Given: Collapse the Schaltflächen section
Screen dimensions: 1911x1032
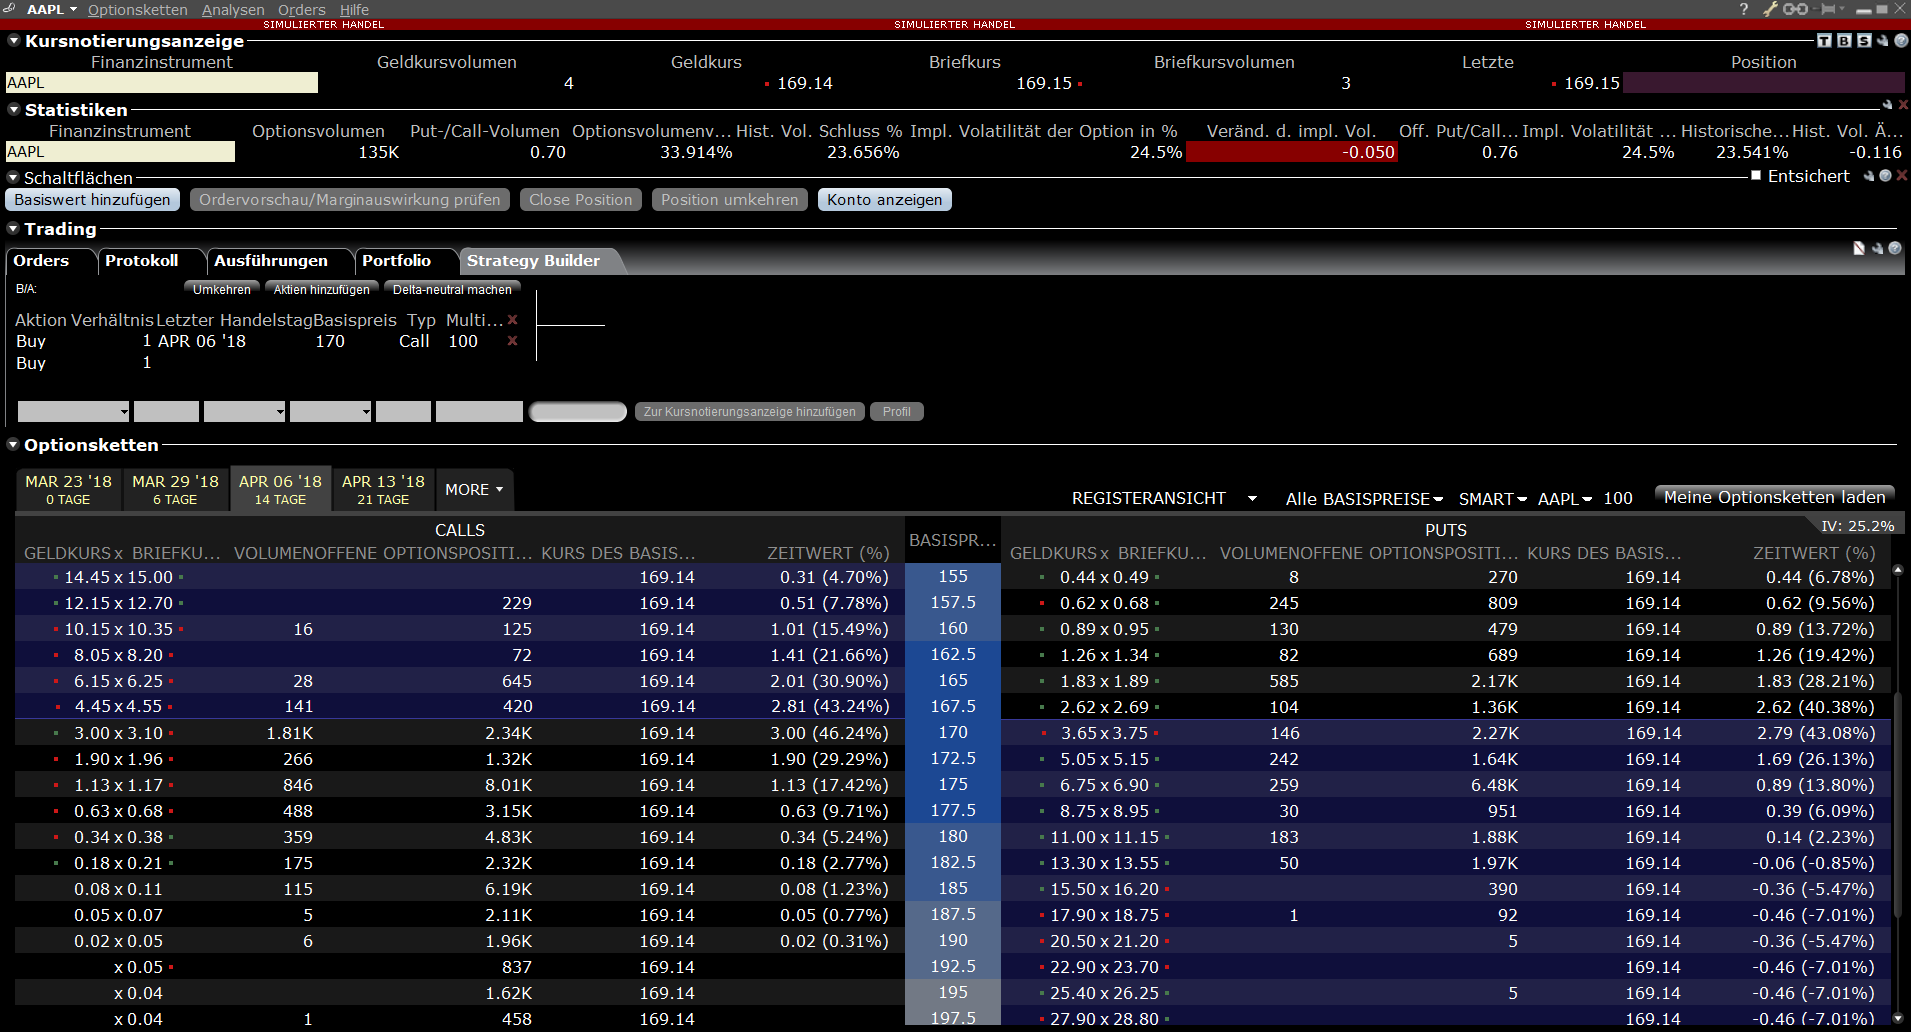Looking at the screenshot, I should pos(14,178).
